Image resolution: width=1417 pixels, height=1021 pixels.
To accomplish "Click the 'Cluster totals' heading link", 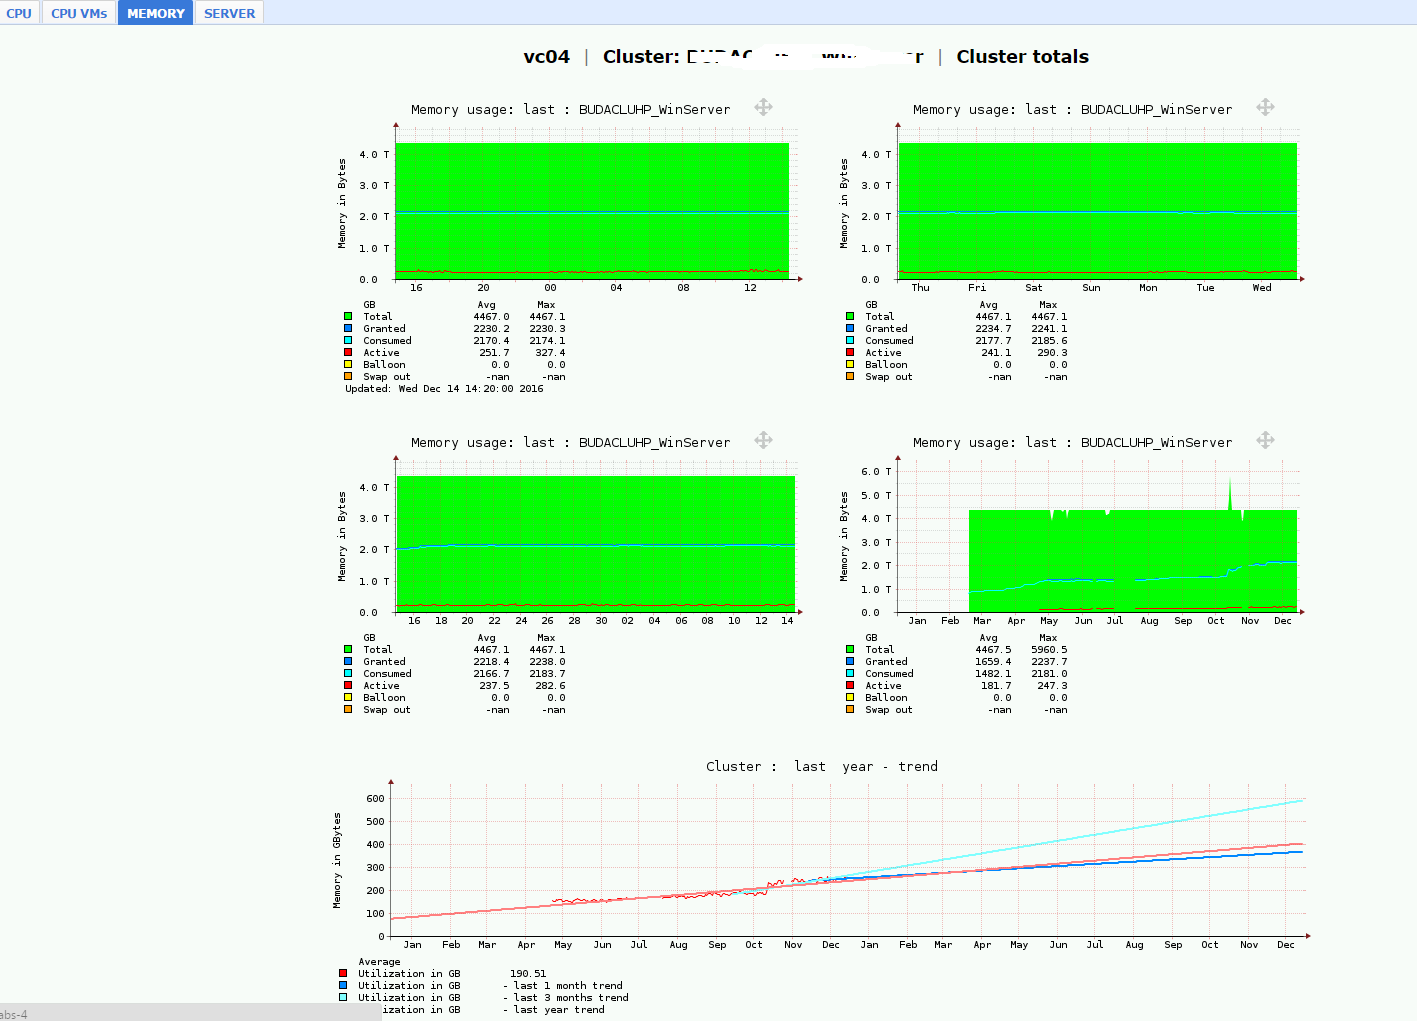I will 1022,56.
